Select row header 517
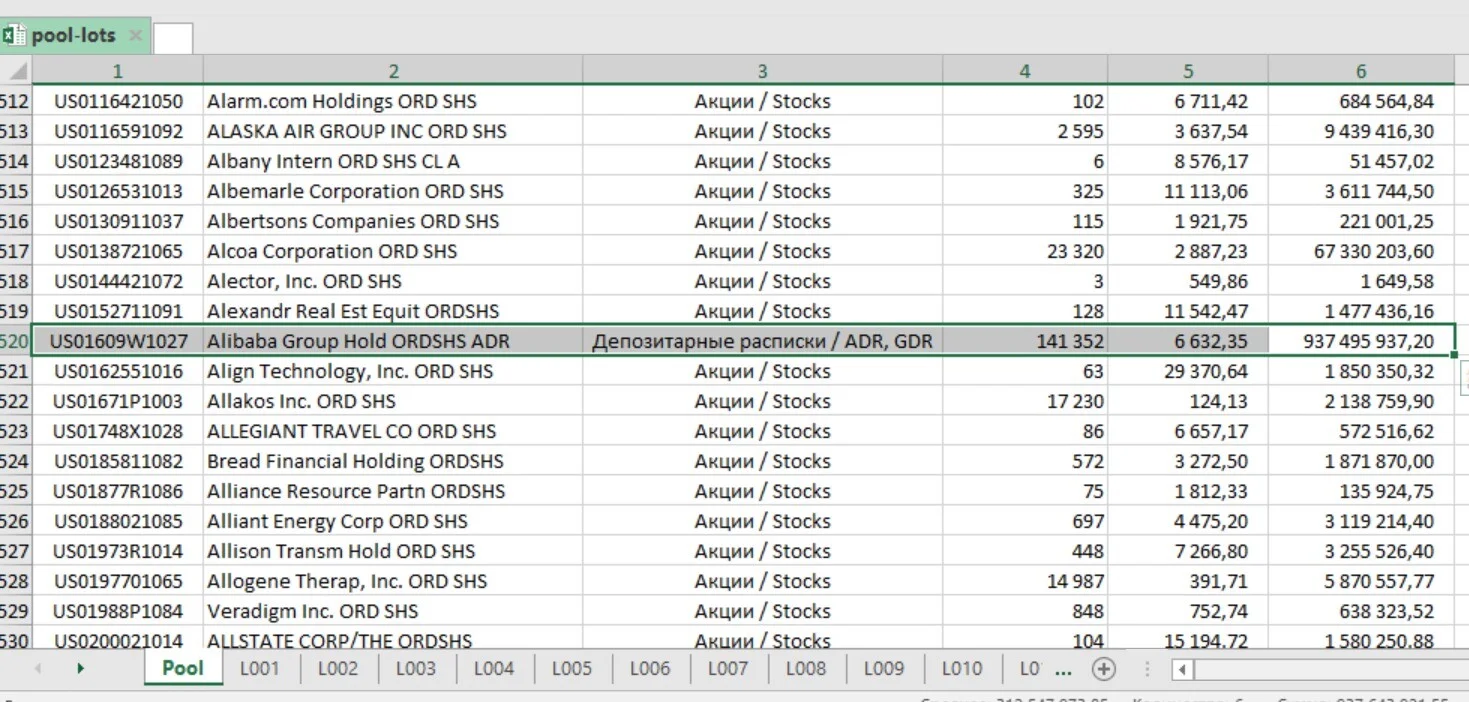This screenshot has width=1469, height=702. (x=16, y=251)
